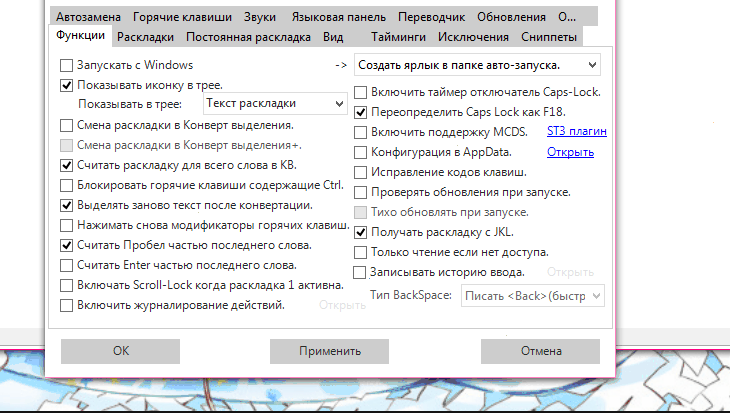Click Открыть link next to AppData
This screenshot has height=413, width=730.
570,152
